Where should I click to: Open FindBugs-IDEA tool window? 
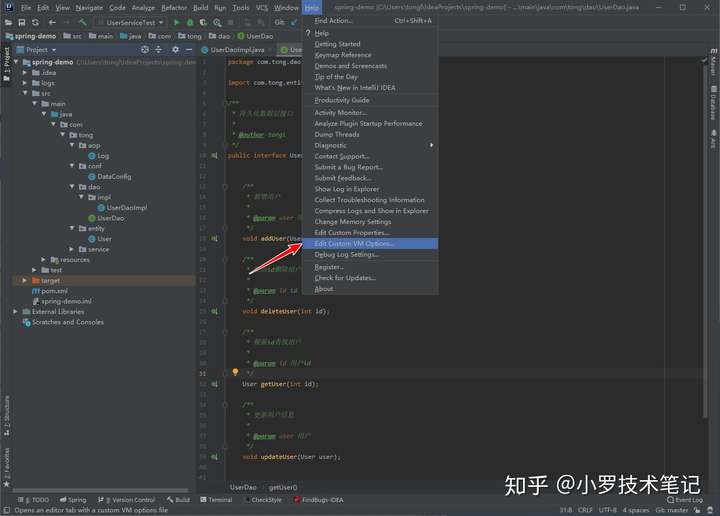point(319,500)
